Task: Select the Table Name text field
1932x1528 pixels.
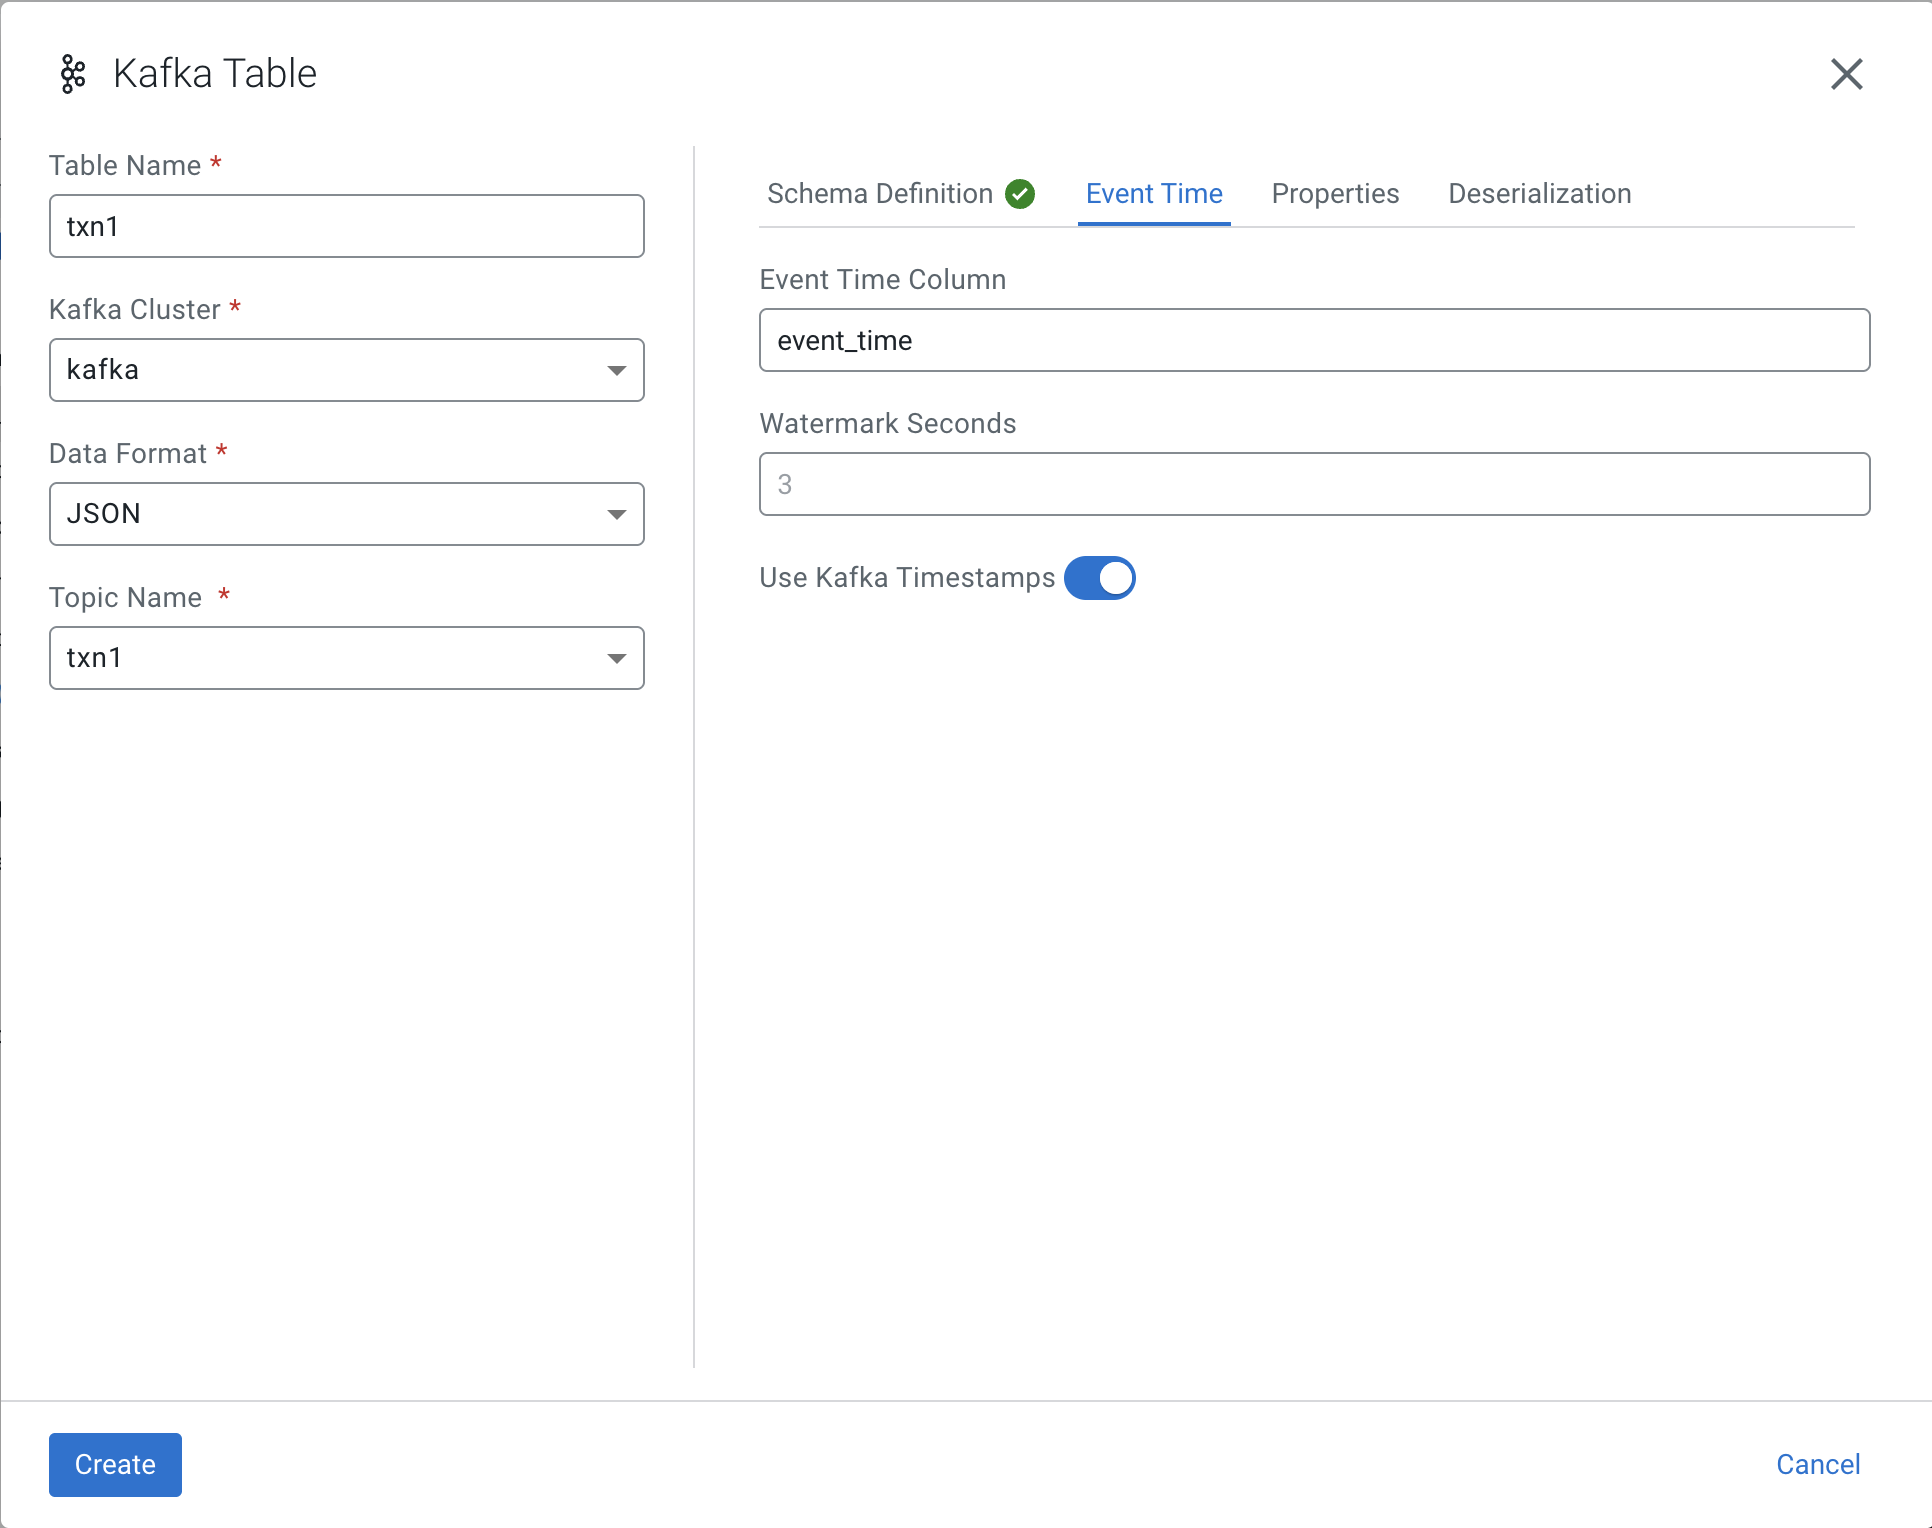Action: coord(345,226)
